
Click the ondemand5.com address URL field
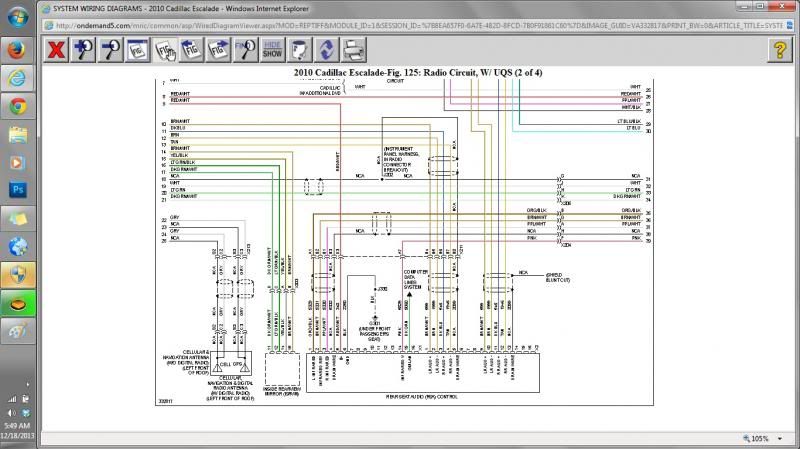point(418,26)
